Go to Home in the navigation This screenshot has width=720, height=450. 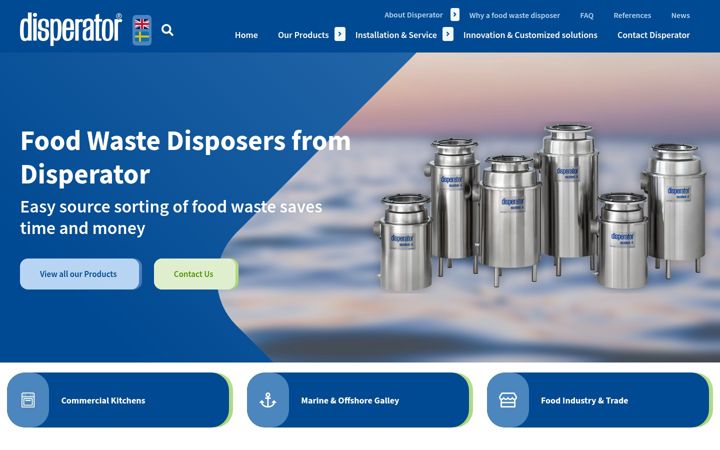click(x=246, y=35)
